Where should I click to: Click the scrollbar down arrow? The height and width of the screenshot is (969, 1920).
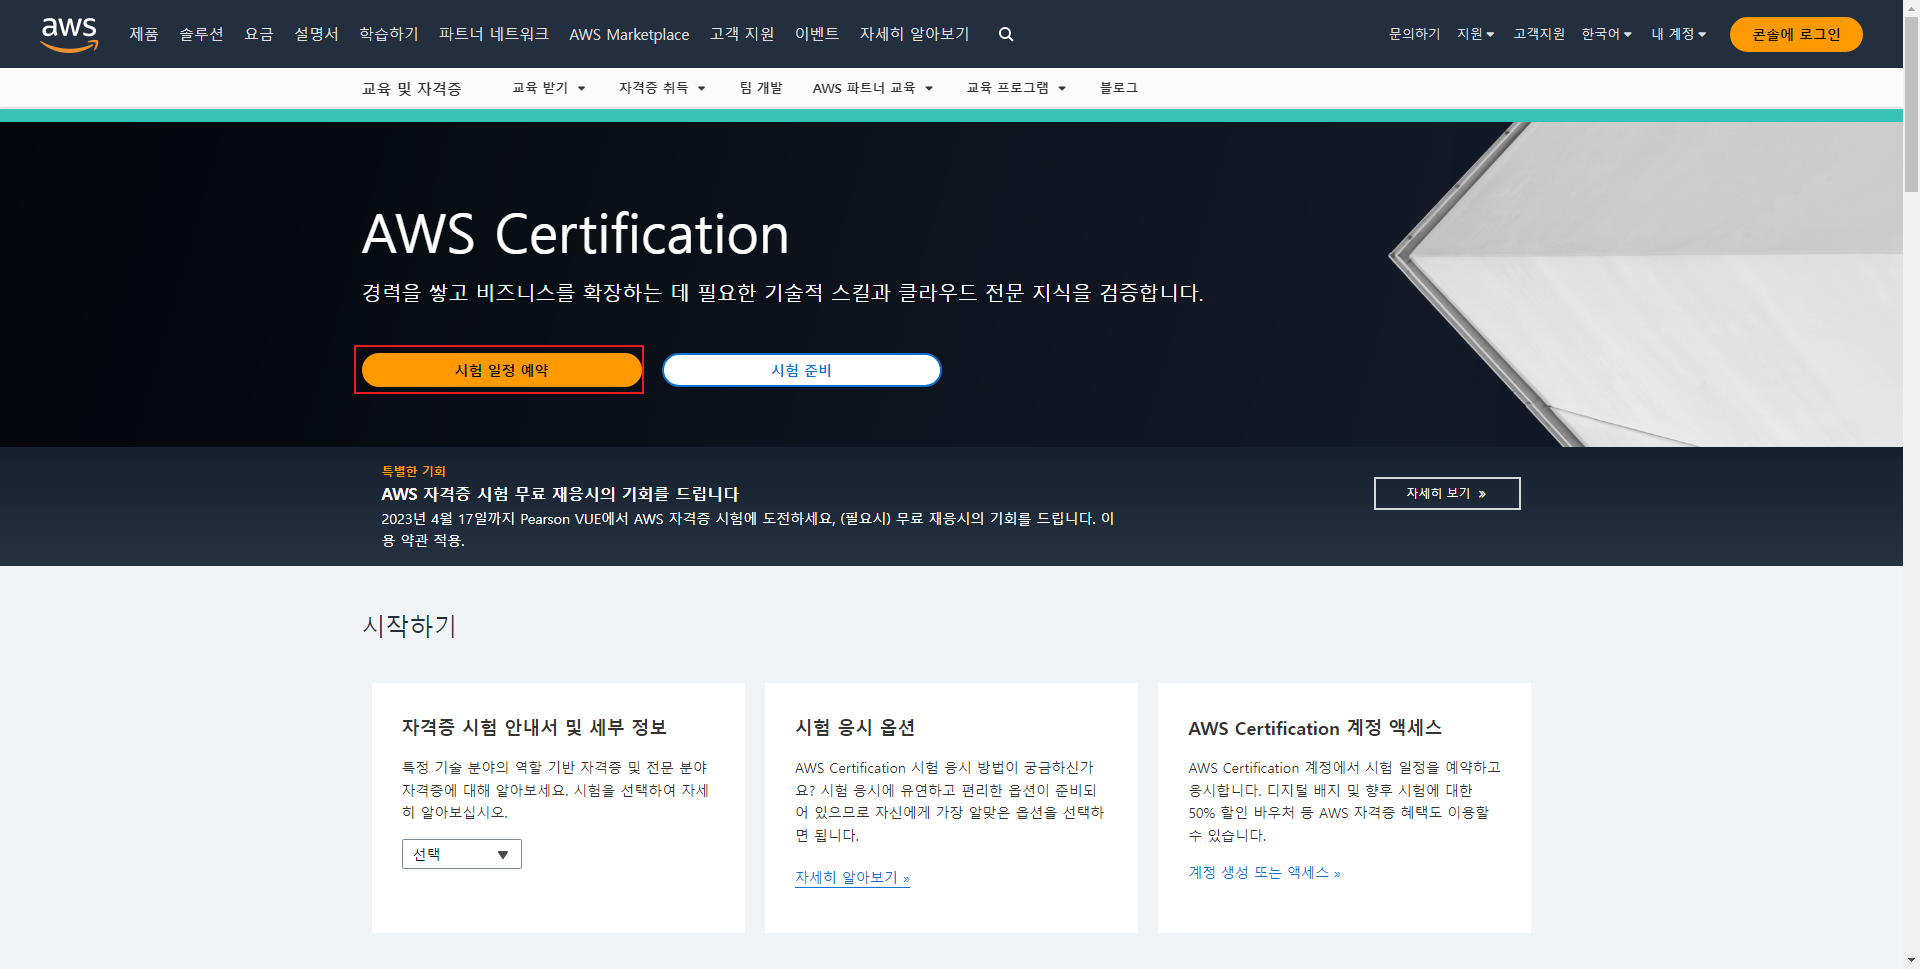1911,960
